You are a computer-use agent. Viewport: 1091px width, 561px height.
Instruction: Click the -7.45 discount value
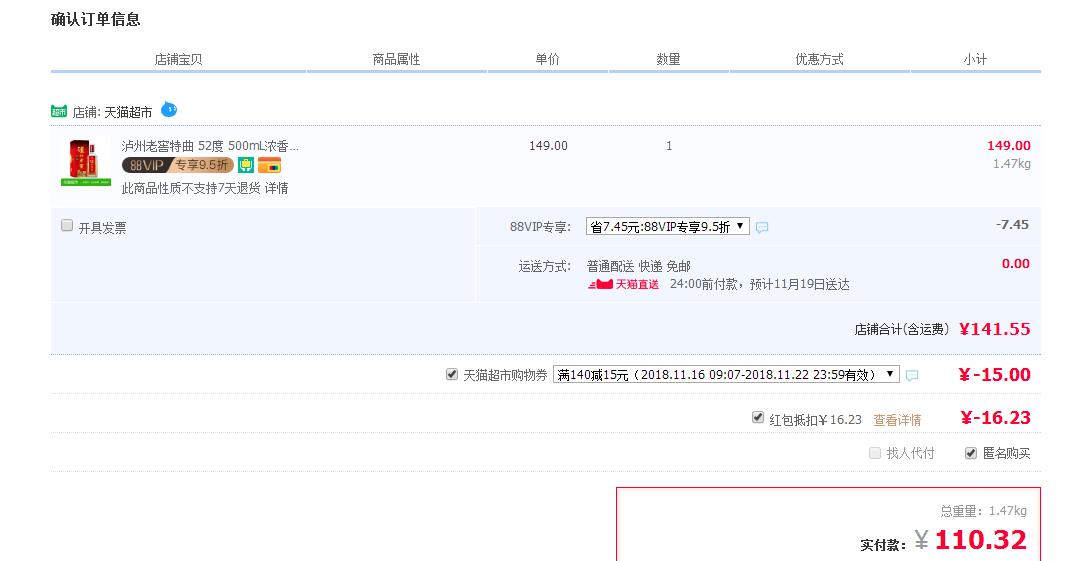tap(1012, 225)
